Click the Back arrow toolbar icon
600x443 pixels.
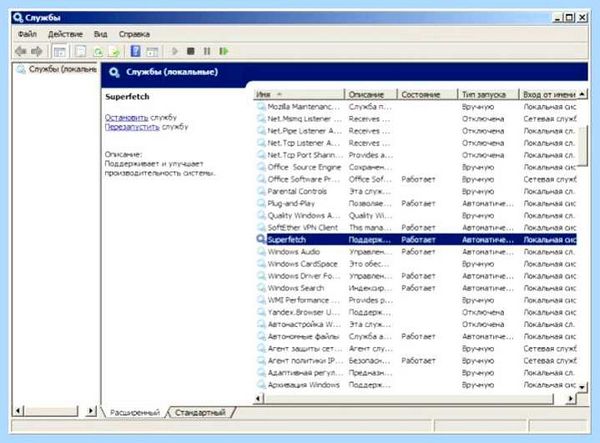click(21, 51)
